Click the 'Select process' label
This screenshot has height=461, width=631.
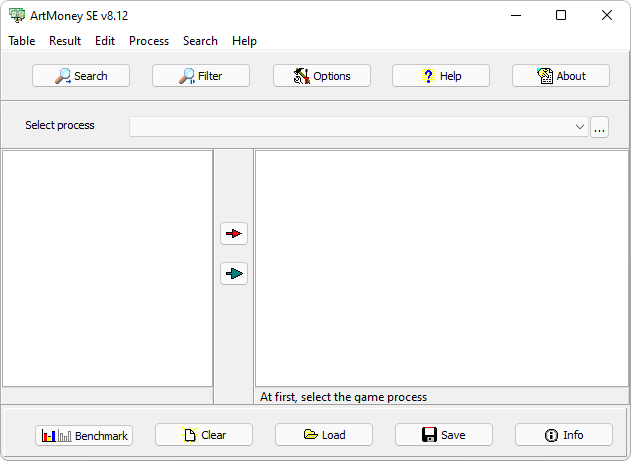(60, 125)
